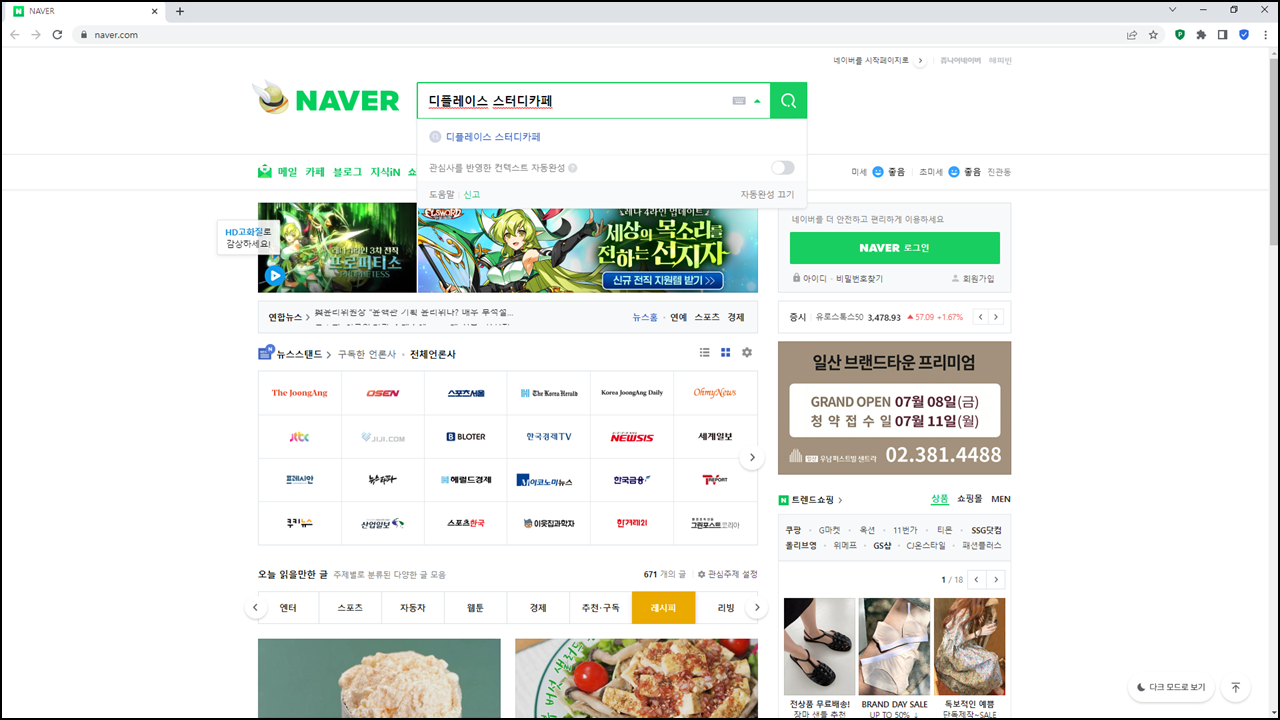The image size is (1280, 720).
Task: Open Chrome three-dot menu
Action: (x=1265, y=34)
